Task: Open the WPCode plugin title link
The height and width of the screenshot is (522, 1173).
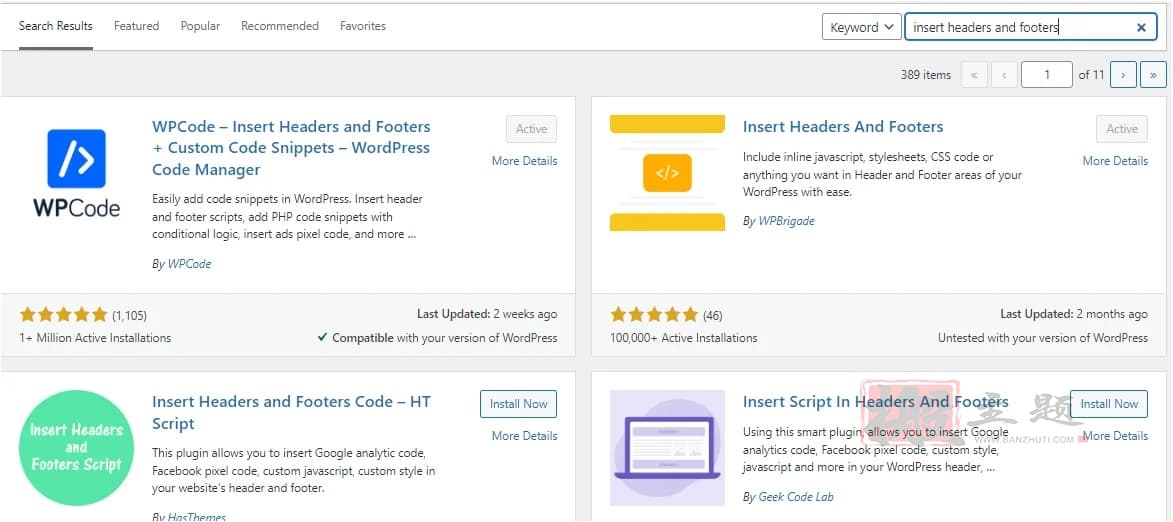Action: tap(291, 148)
